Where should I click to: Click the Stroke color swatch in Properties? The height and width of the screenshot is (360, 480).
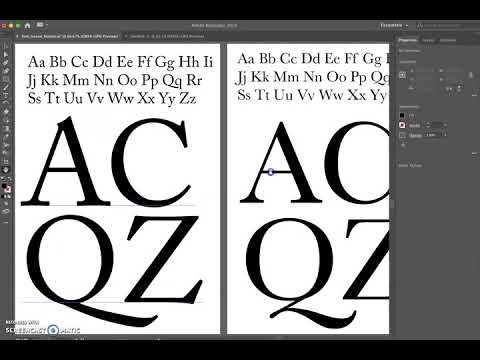tap(402, 125)
